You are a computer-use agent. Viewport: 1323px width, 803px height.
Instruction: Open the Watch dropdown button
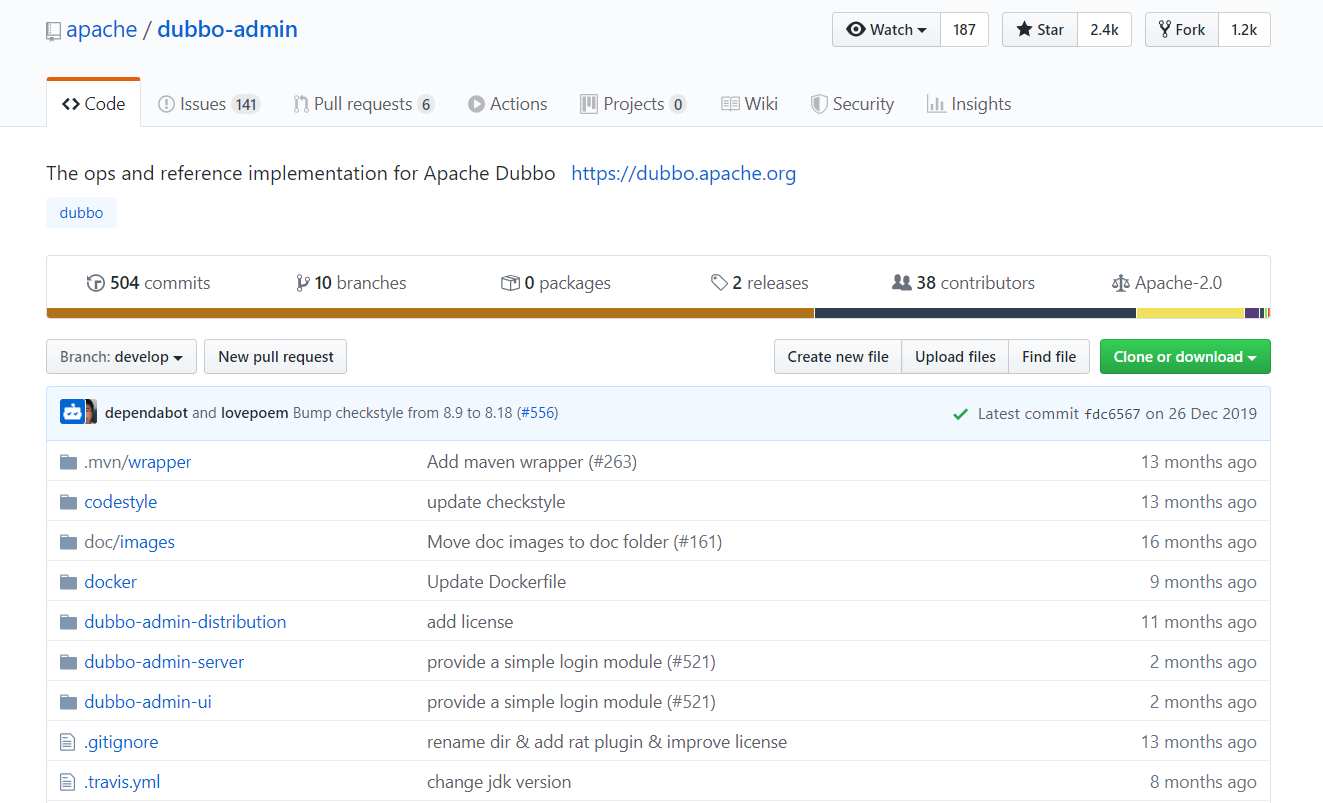tap(886, 30)
